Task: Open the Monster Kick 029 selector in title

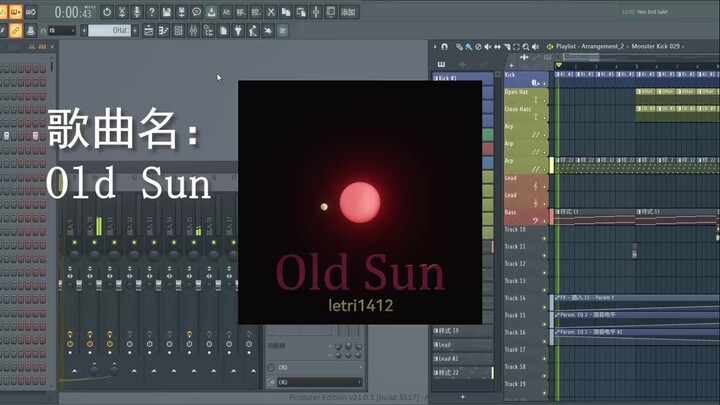Action: pos(655,46)
